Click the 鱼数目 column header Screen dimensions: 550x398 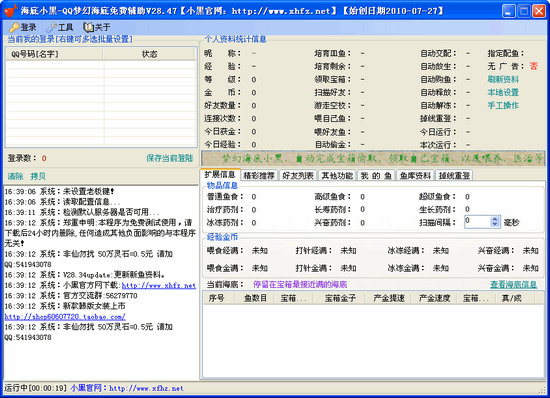click(255, 298)
